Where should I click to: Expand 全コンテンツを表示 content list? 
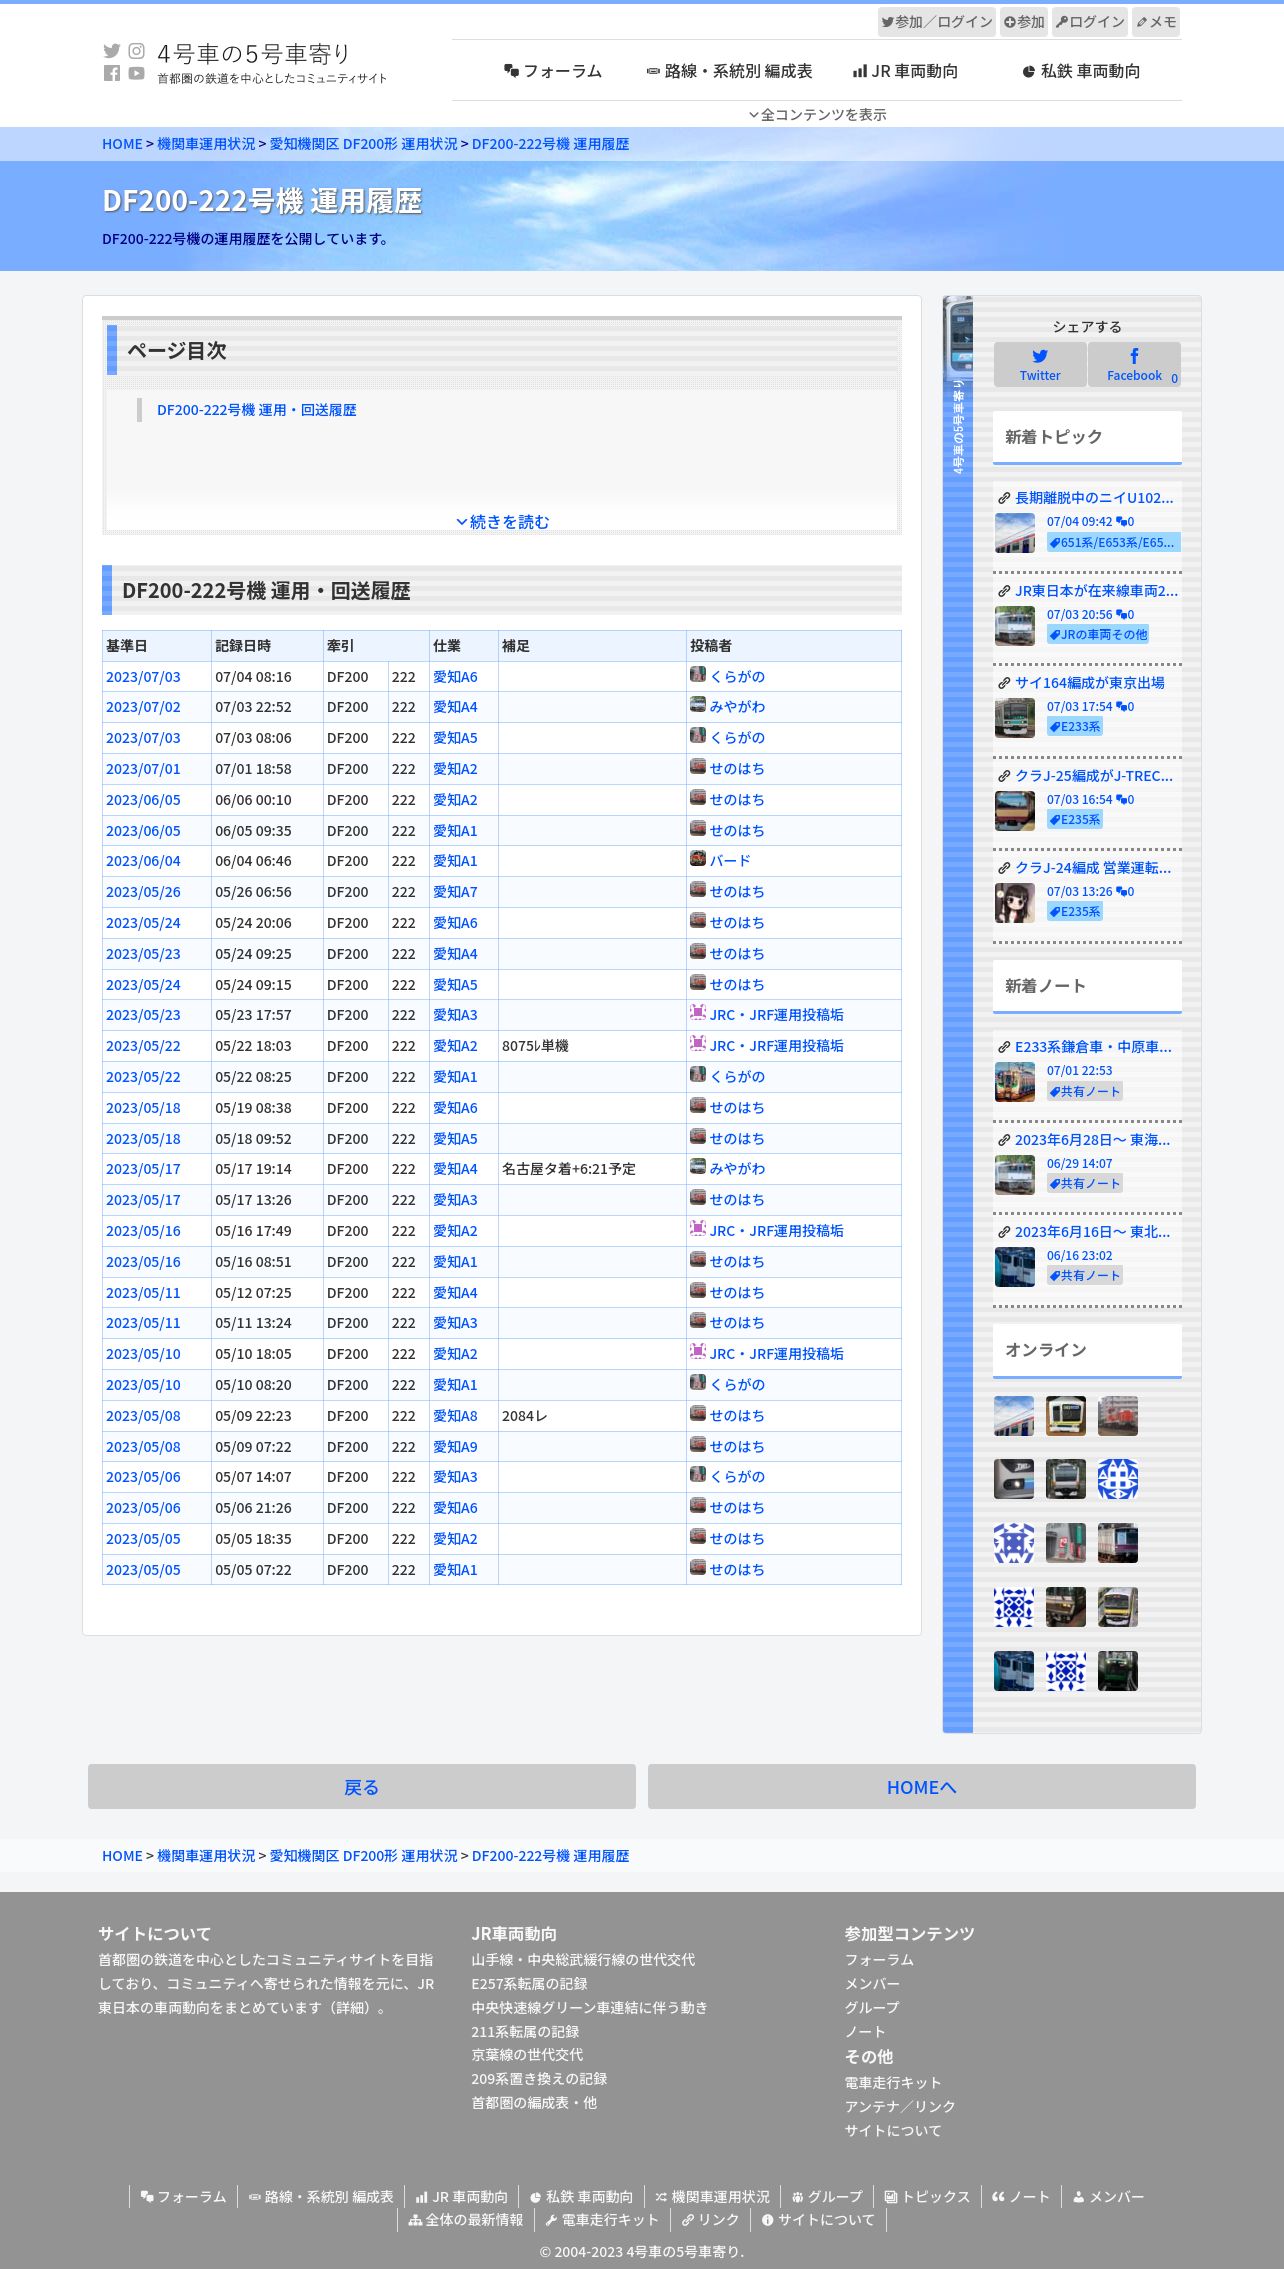(x=817, y=114)
